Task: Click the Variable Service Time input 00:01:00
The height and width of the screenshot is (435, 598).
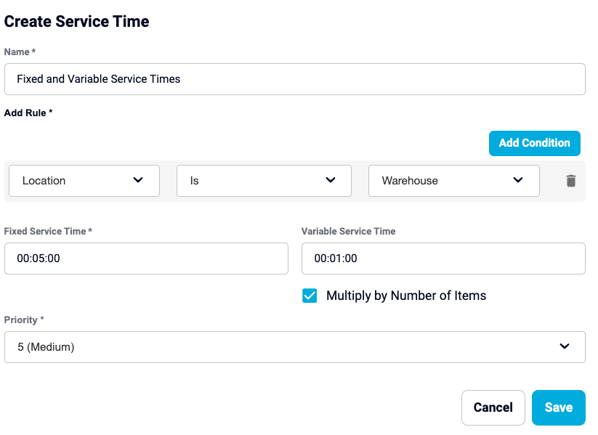Action: pos(444,258)
